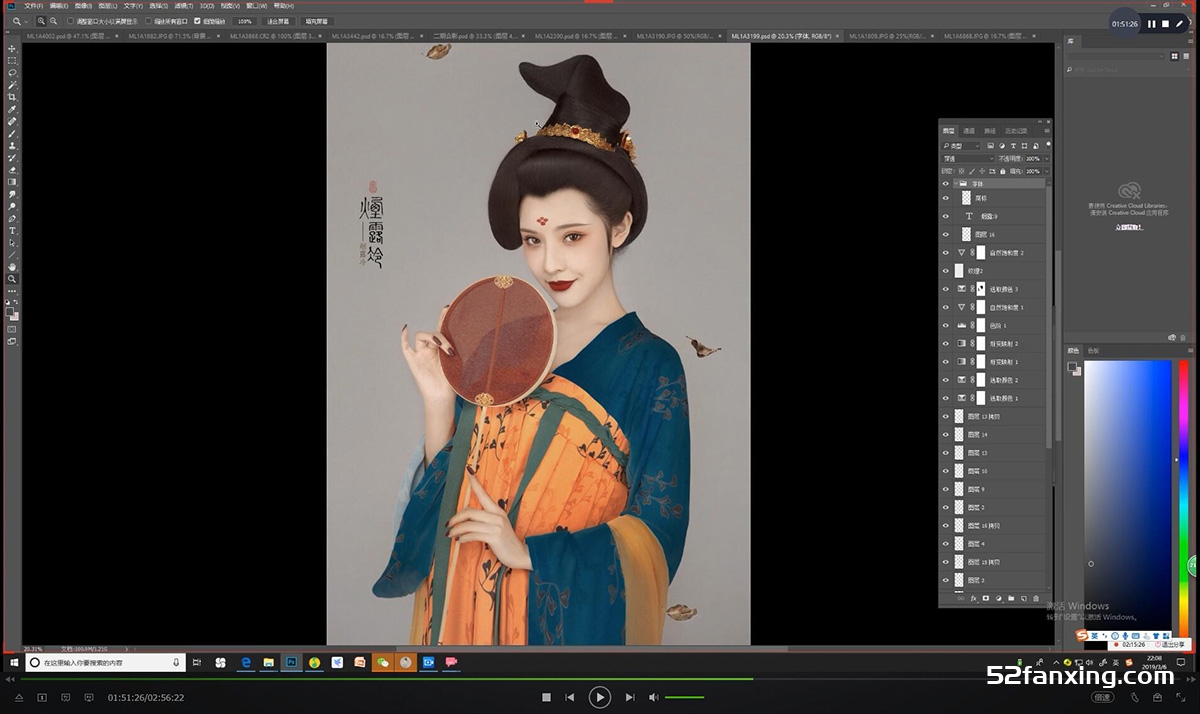Play the video with center play button

599,697
